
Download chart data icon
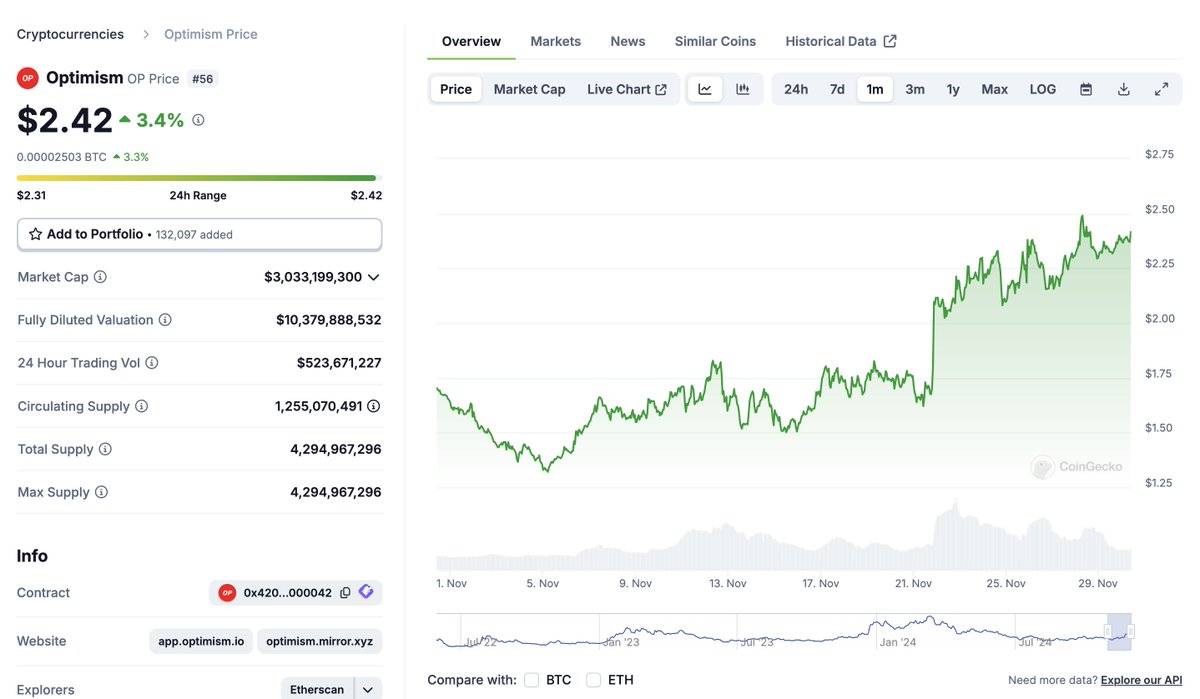(x=1124, y=89)
